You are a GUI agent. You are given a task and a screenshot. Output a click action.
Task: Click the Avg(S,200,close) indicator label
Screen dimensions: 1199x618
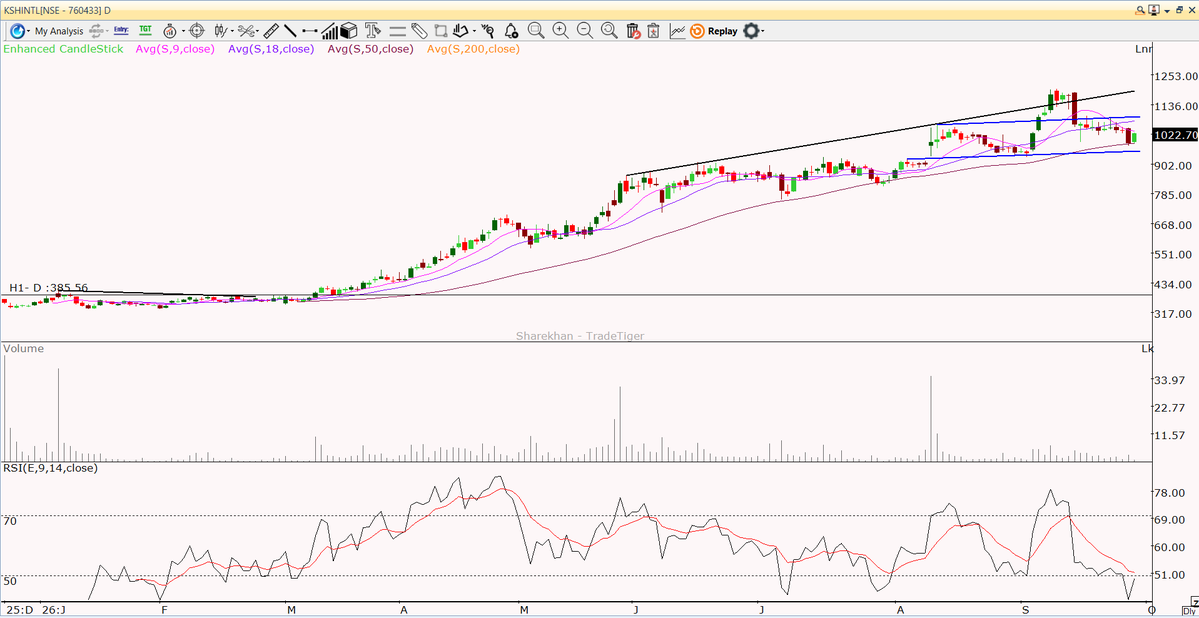click(473, 49)
